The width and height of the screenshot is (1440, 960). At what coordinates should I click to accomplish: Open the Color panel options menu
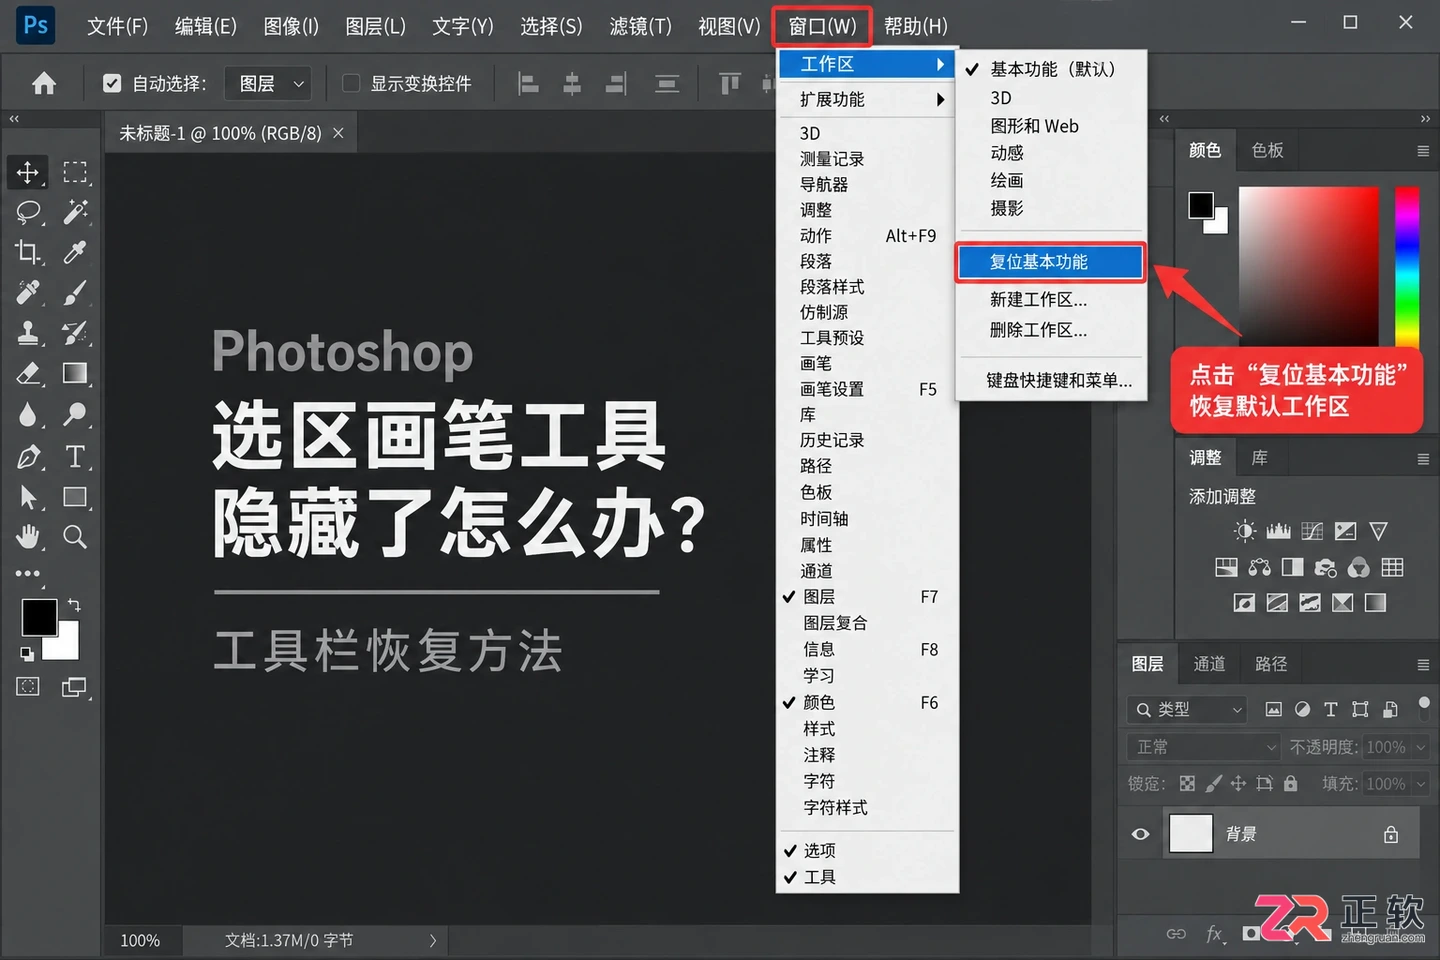tap(1422, 151)
